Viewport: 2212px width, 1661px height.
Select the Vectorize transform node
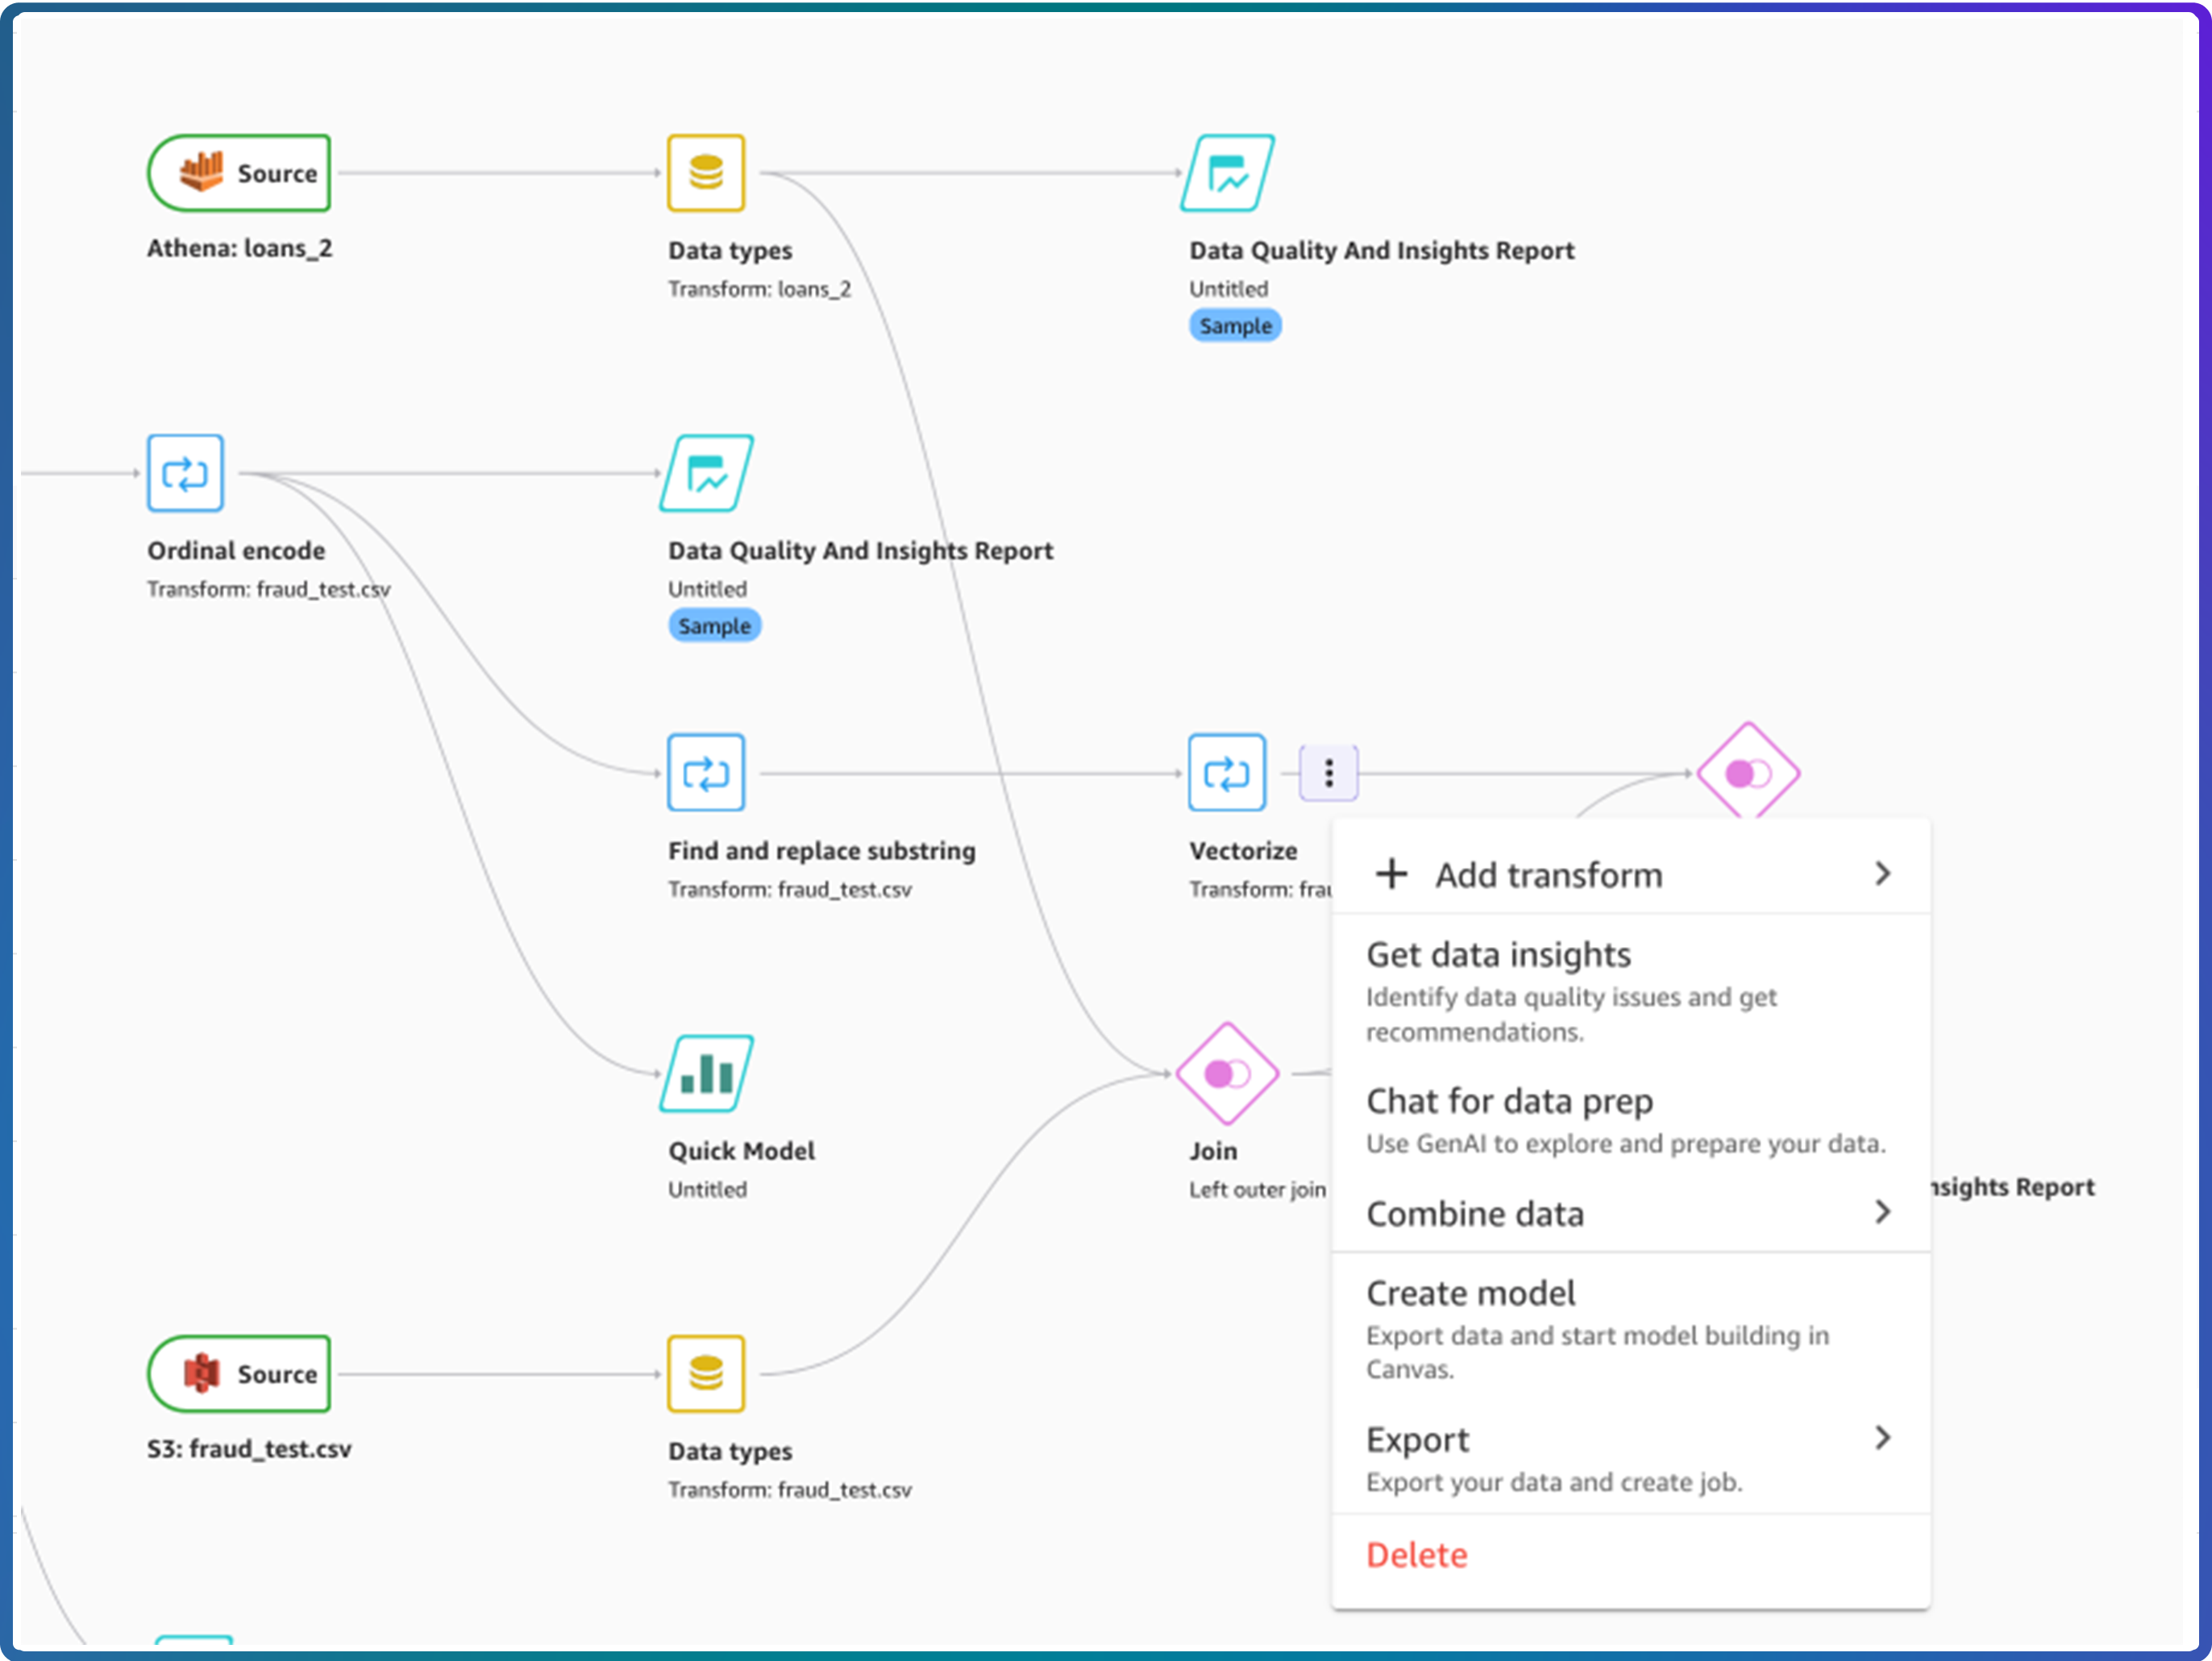tap(1226, 773)
